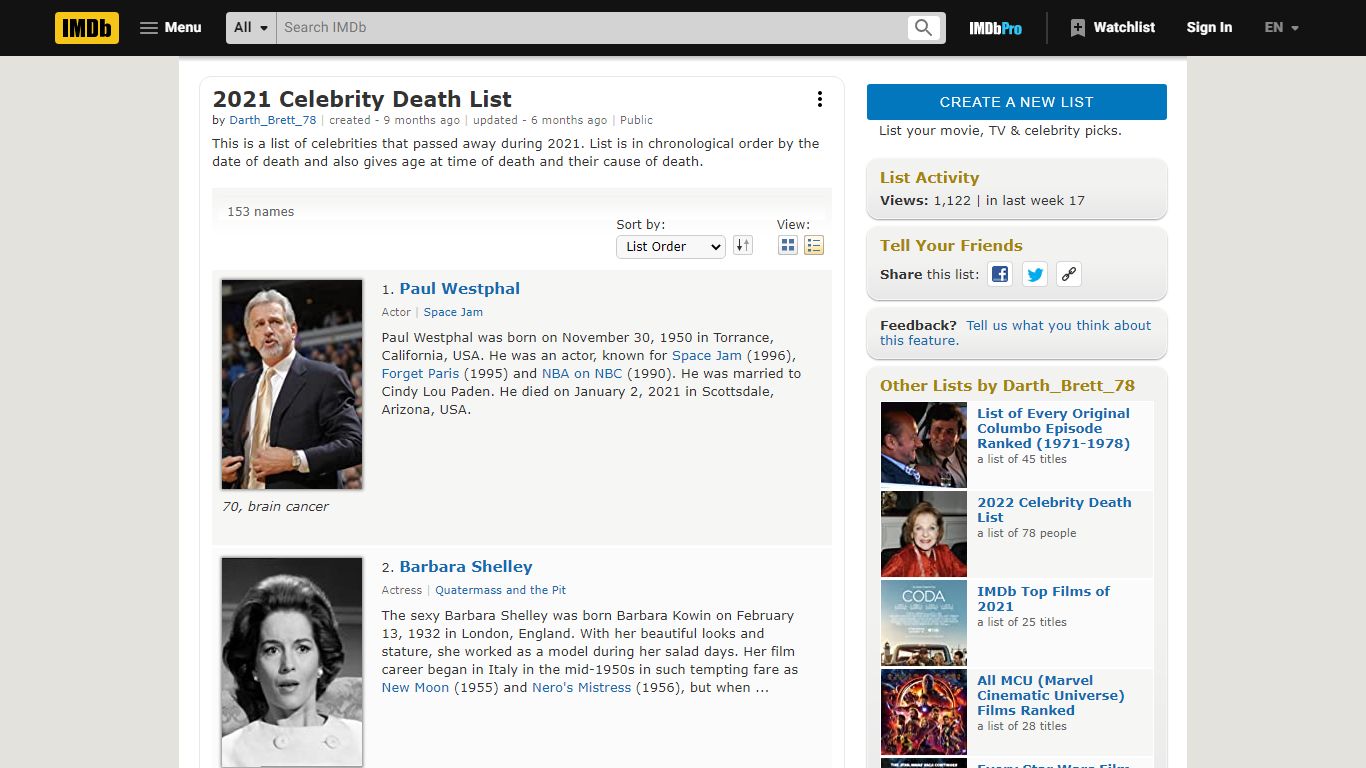
Task: Click the IMDb logo
Action: (x=87, y=28)
